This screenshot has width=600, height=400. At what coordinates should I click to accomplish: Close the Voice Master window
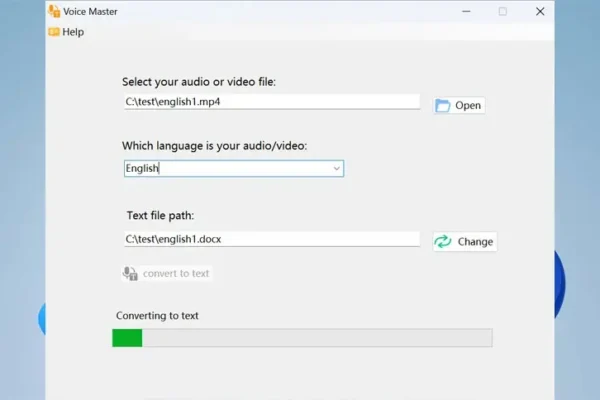(x=540, y=11)
